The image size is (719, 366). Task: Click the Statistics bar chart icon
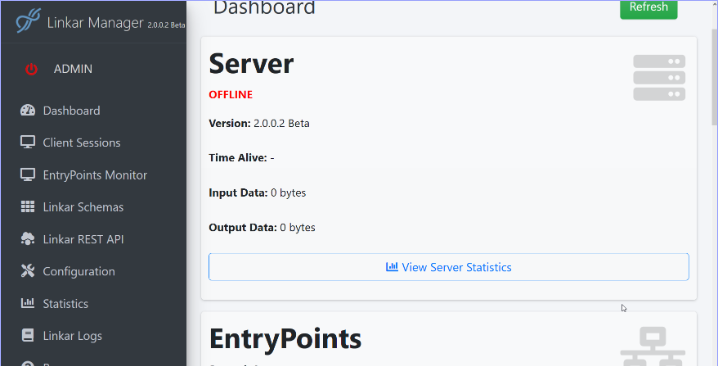point(28,303)
